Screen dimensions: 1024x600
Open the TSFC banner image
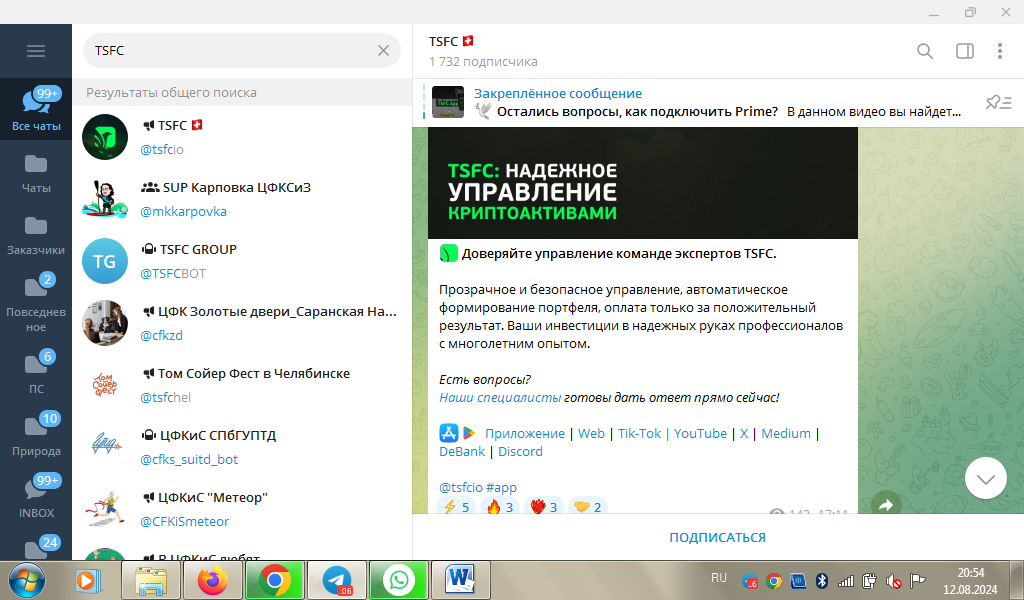tap(643, 183)
